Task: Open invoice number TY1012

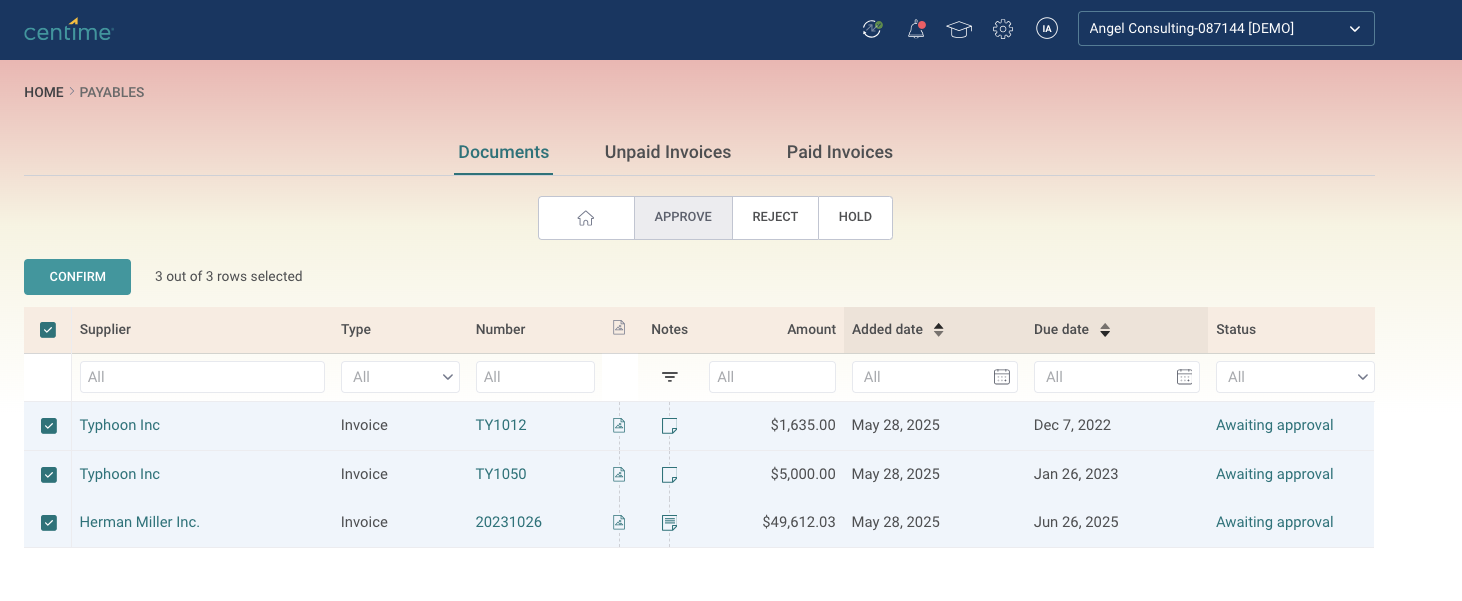Action: 501,425
